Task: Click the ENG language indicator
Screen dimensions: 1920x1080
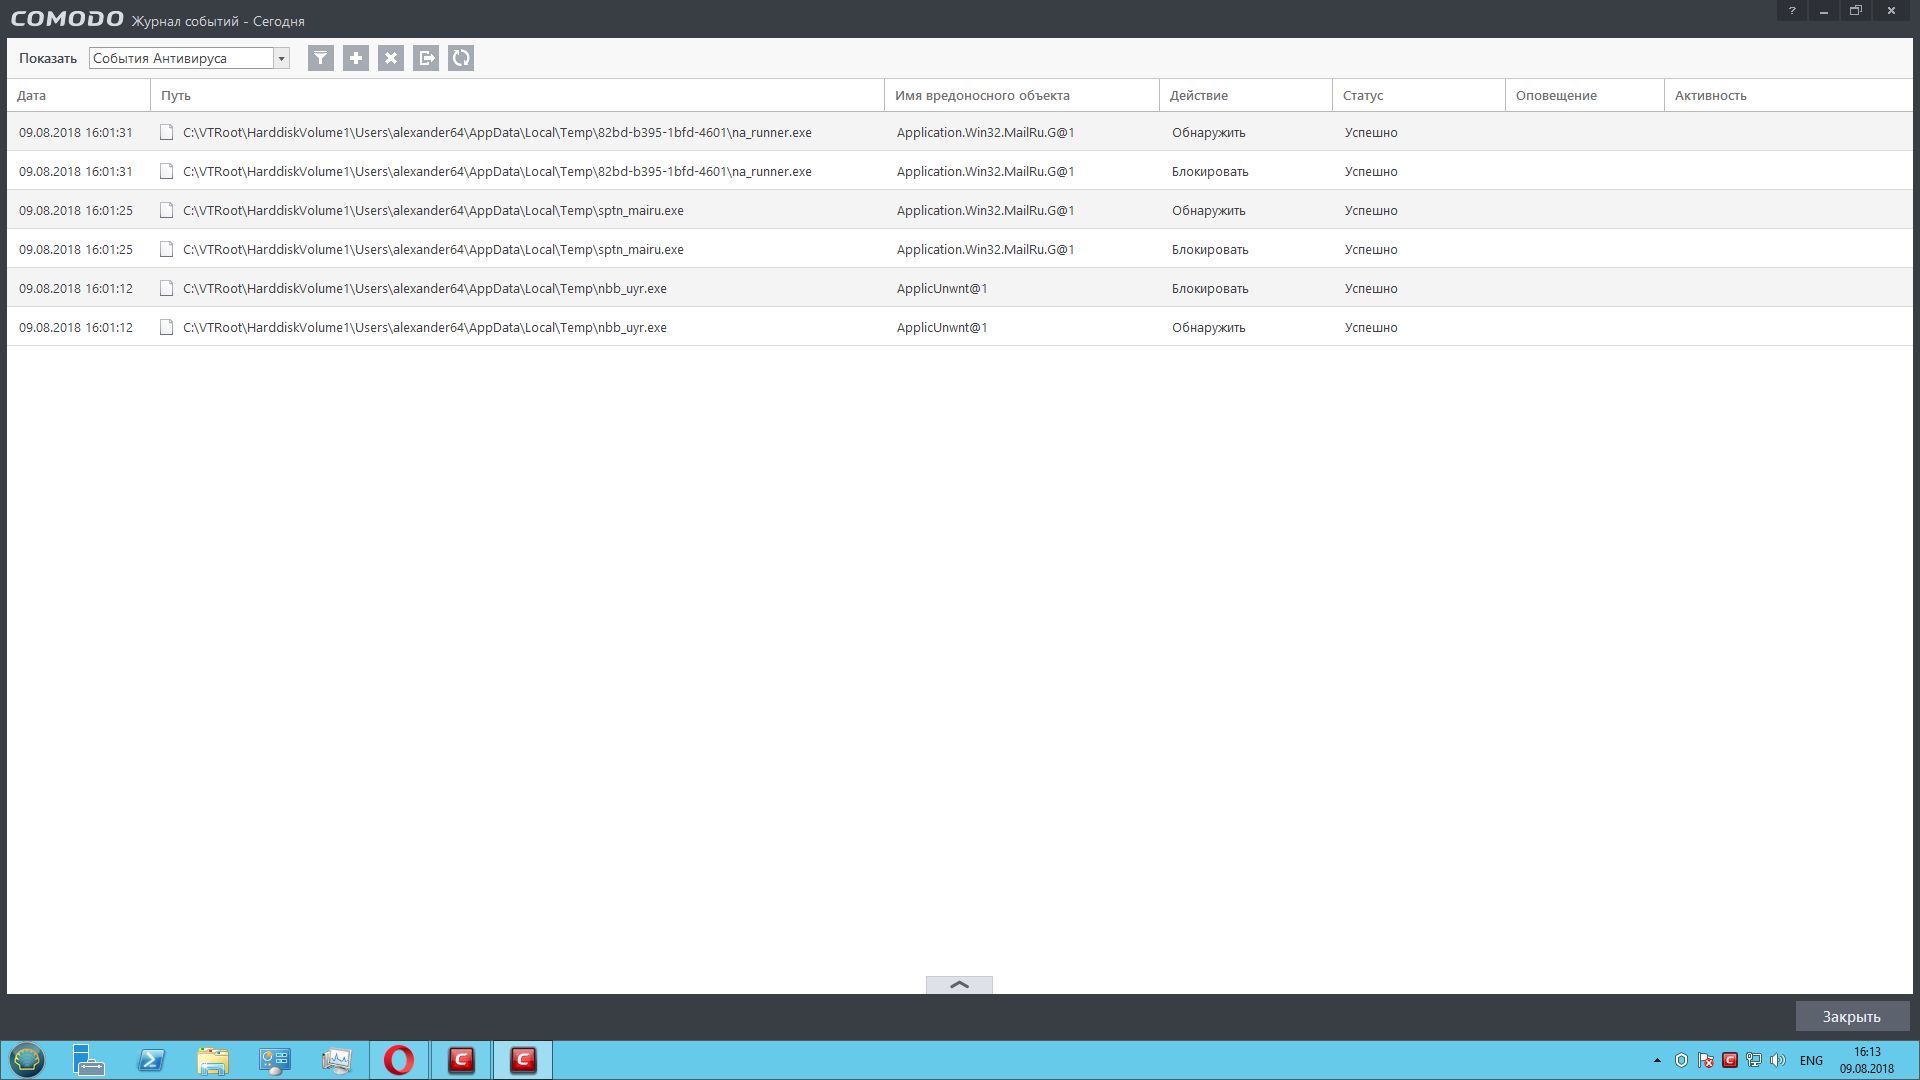Action: [1811, 1060]
